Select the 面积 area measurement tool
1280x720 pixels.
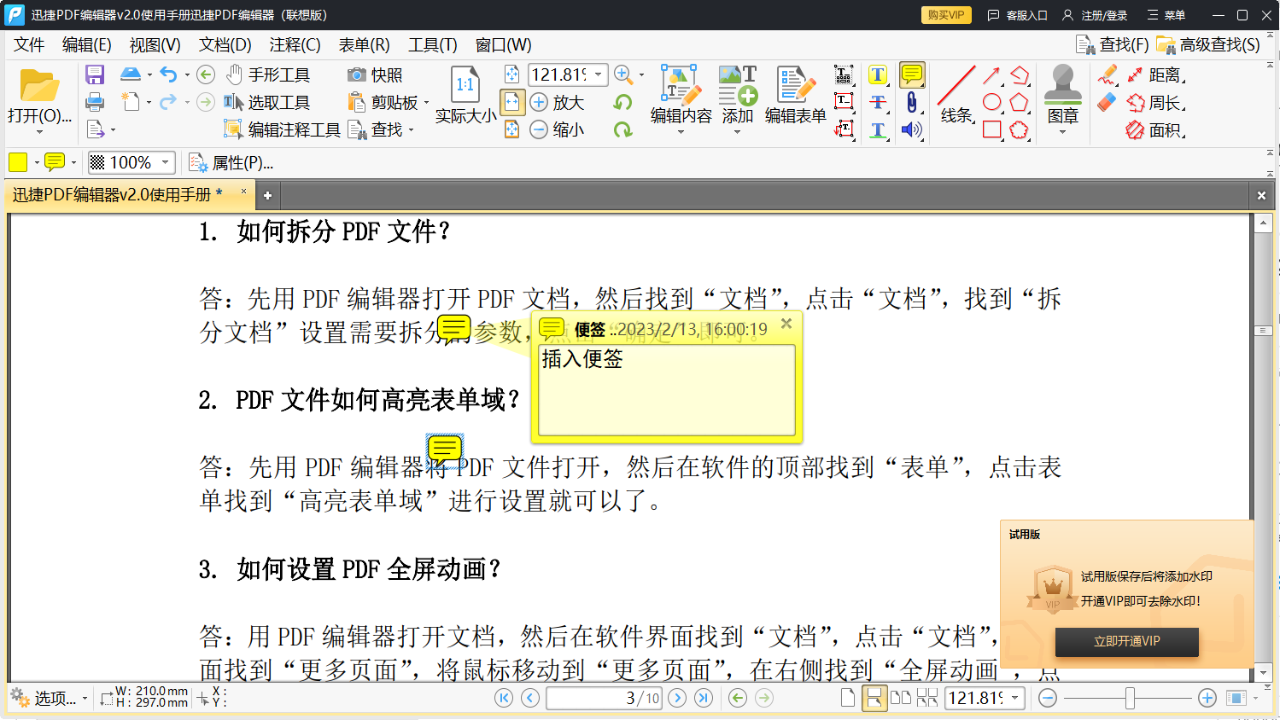(x=1166, y=131)
